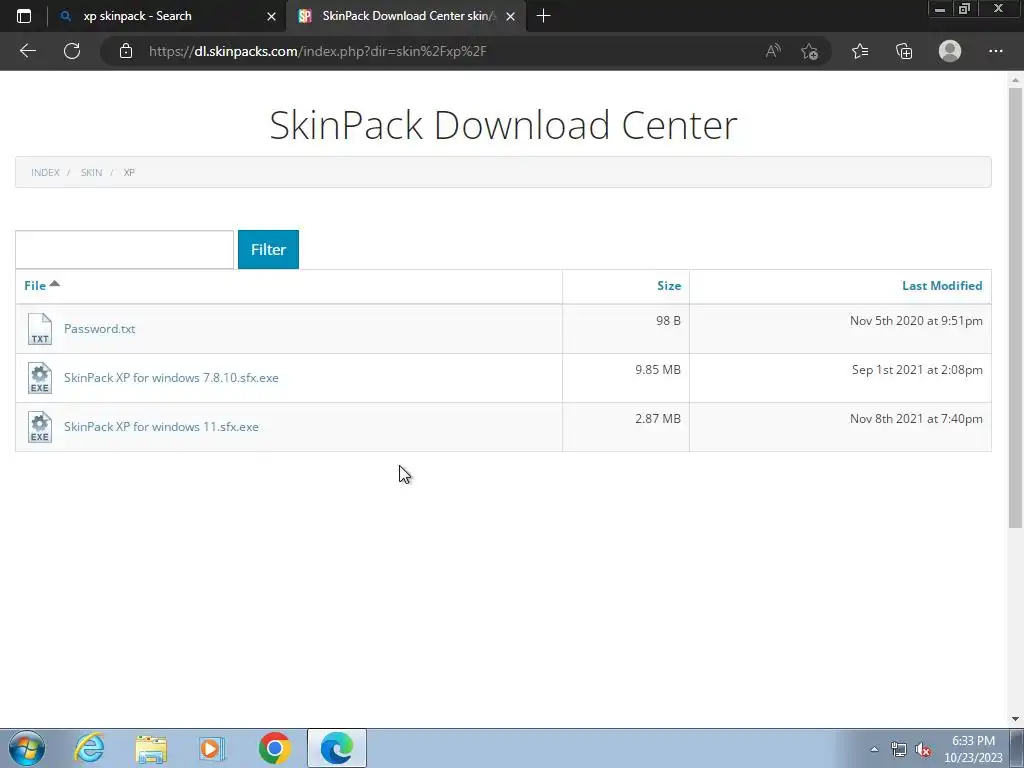Open the browser profile menu
This screenshot has height=768, width=1024.
point(950,51)
